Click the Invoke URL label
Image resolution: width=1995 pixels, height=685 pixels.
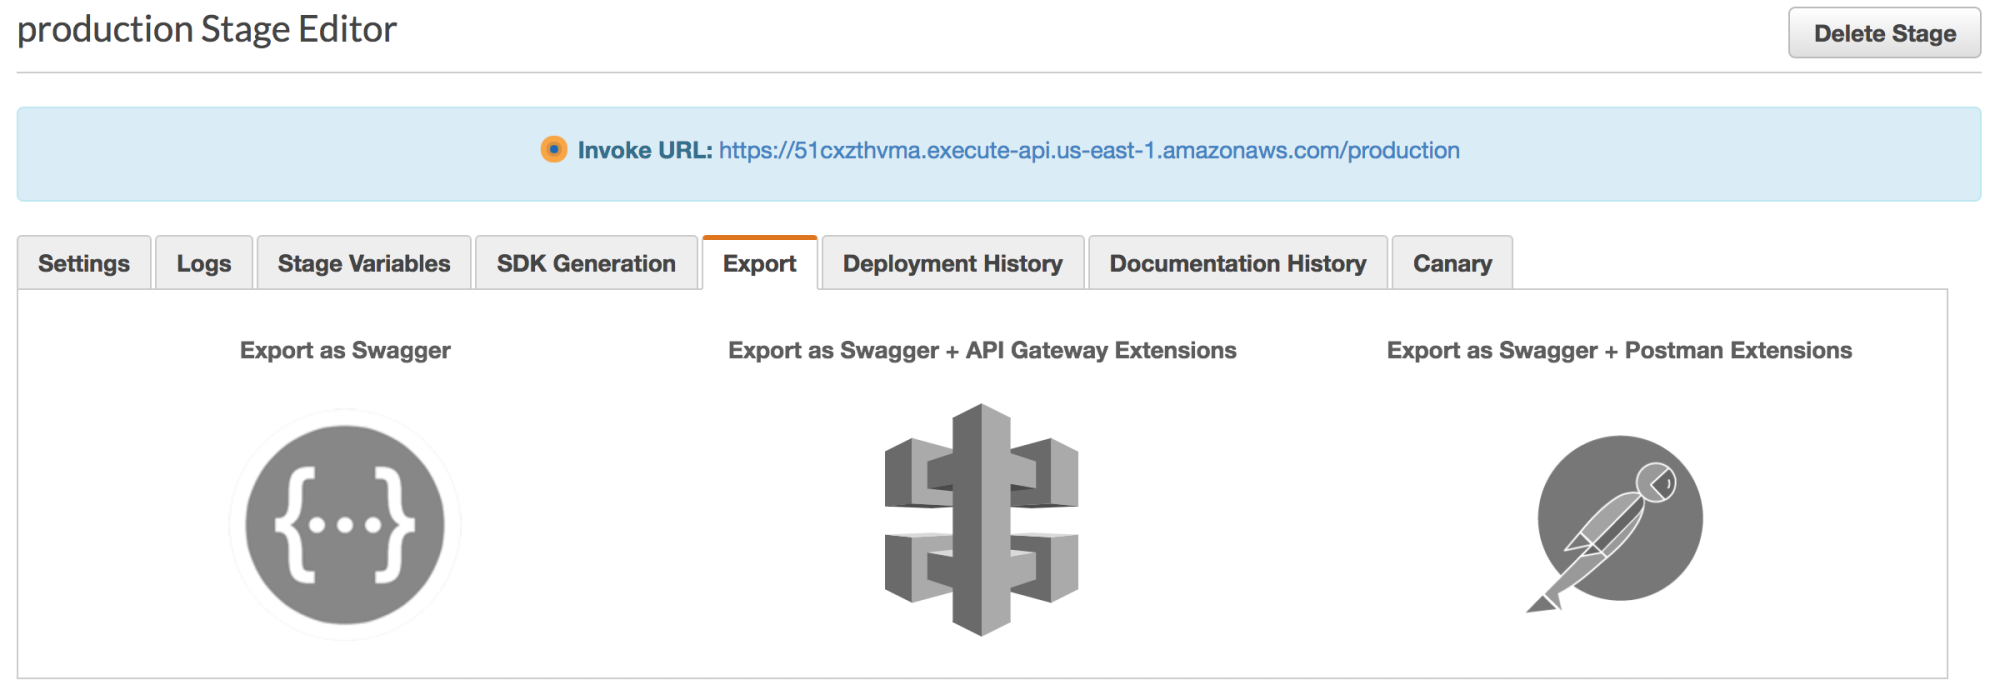click(645, 150)
